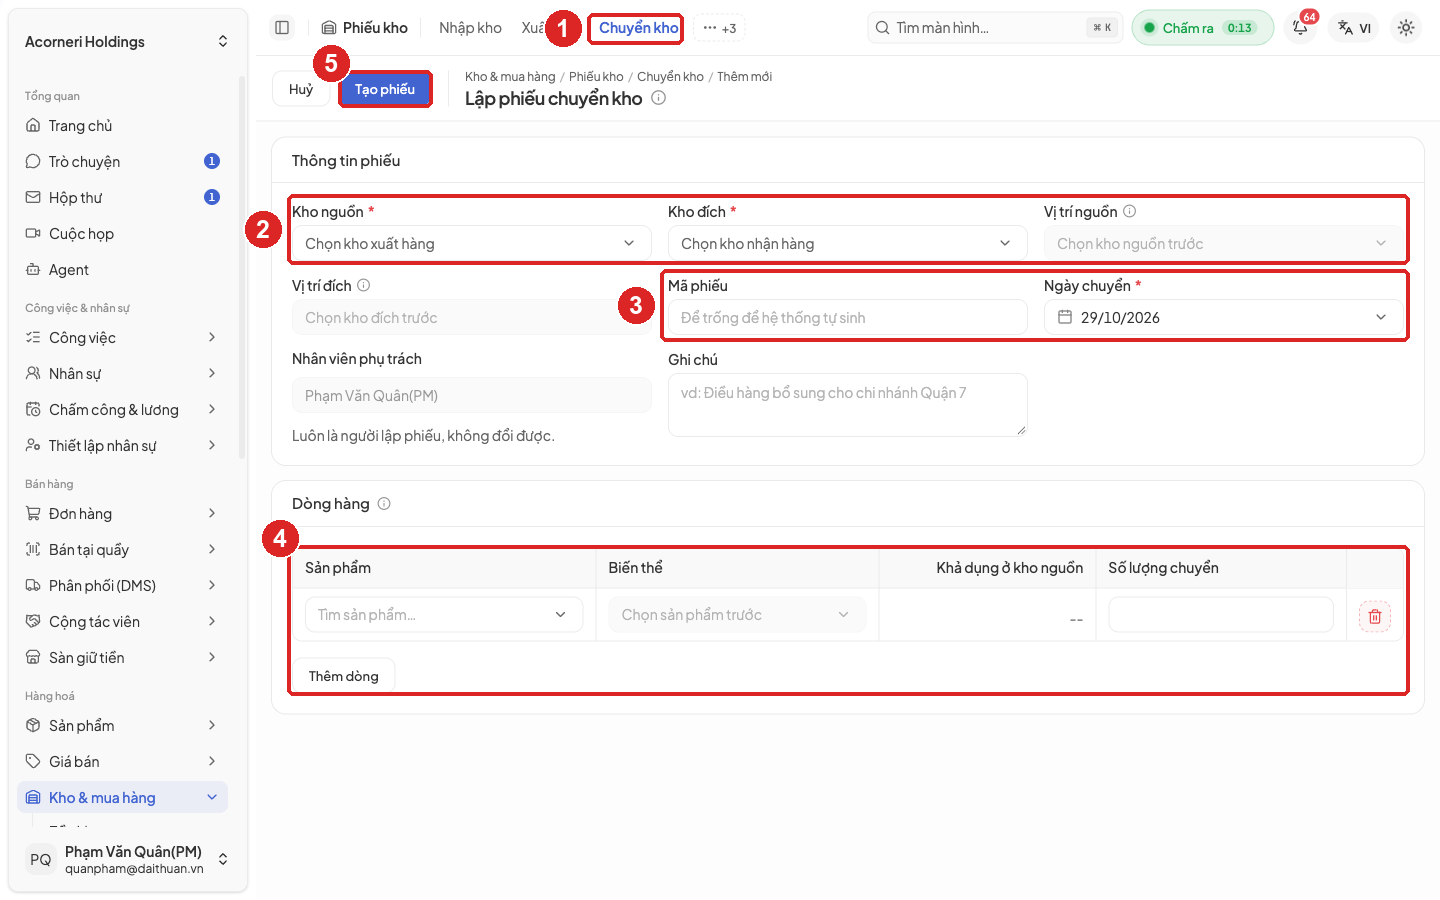The image size is (1440, 900).
Task: Open notifications bell icon
Action: [x=1300, y=28]
